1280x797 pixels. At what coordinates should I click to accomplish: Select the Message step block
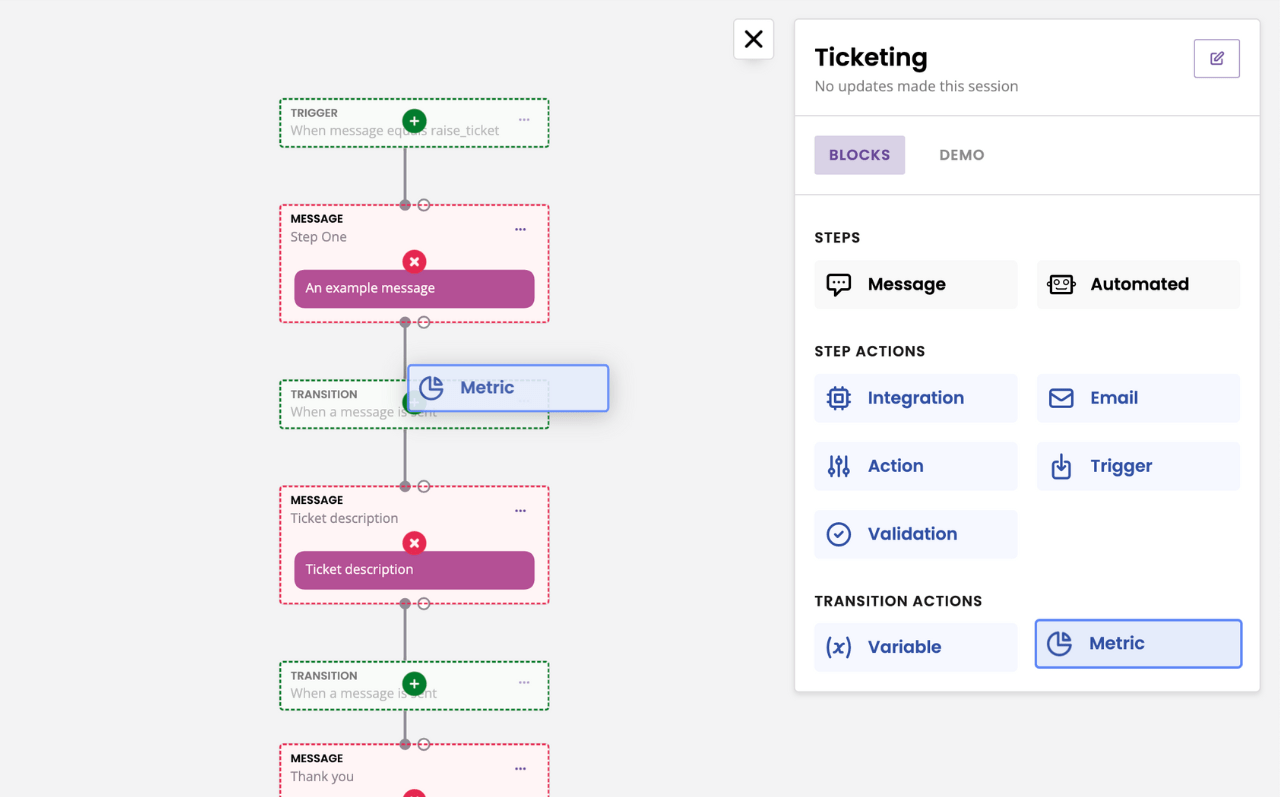coord(915,284)
